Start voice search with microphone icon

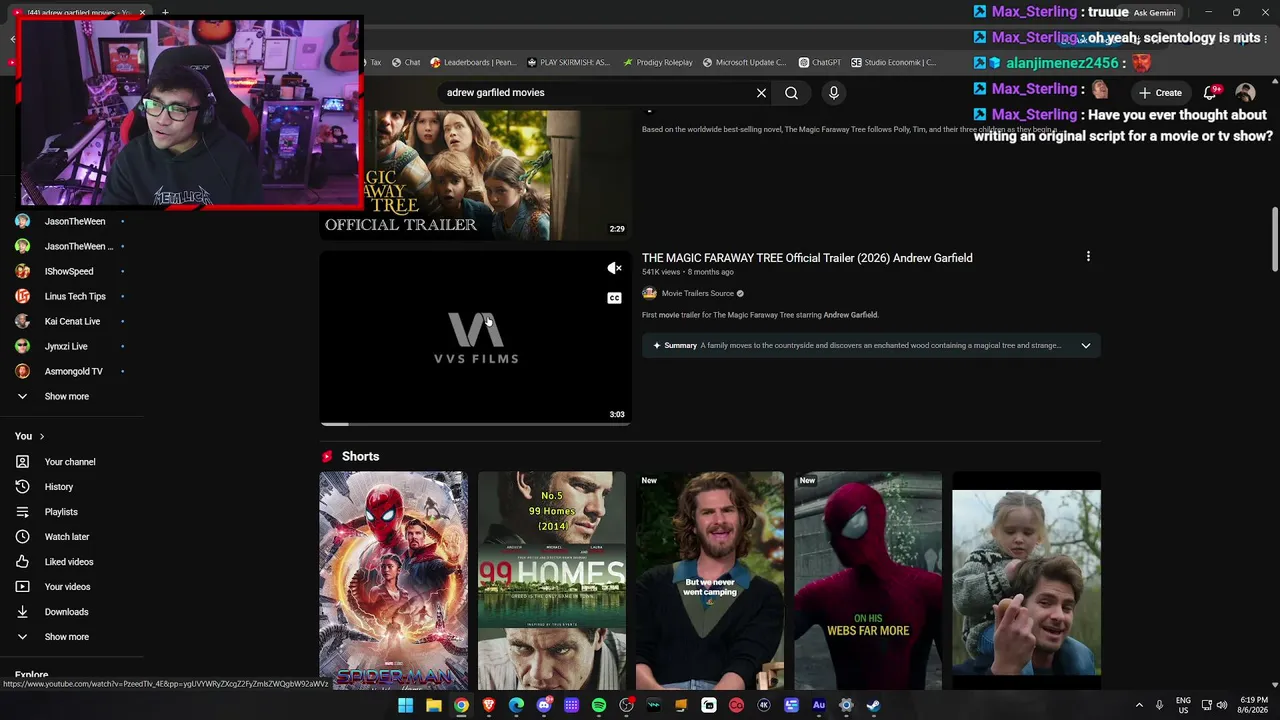point(833,93)
